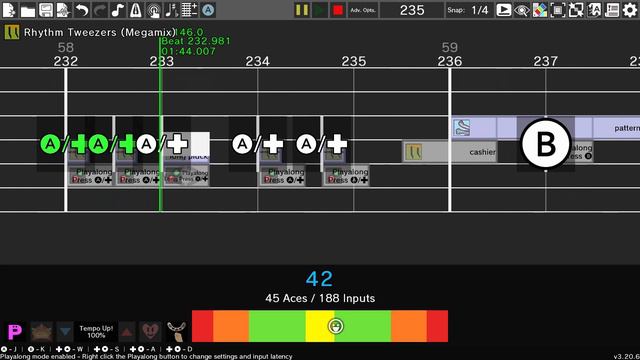Click the greyed redo arrow
640x360 pixels.
tap(100, 10)
